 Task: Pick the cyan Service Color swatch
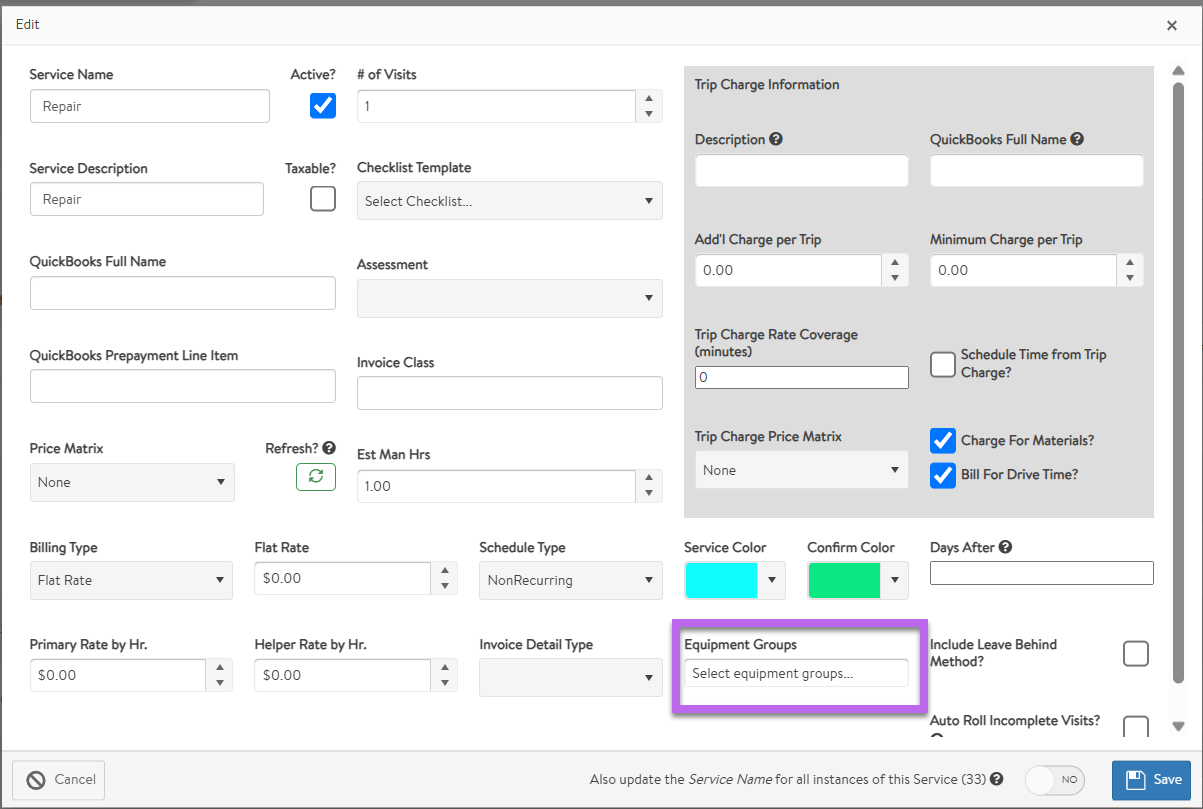(x=721, y=580)
